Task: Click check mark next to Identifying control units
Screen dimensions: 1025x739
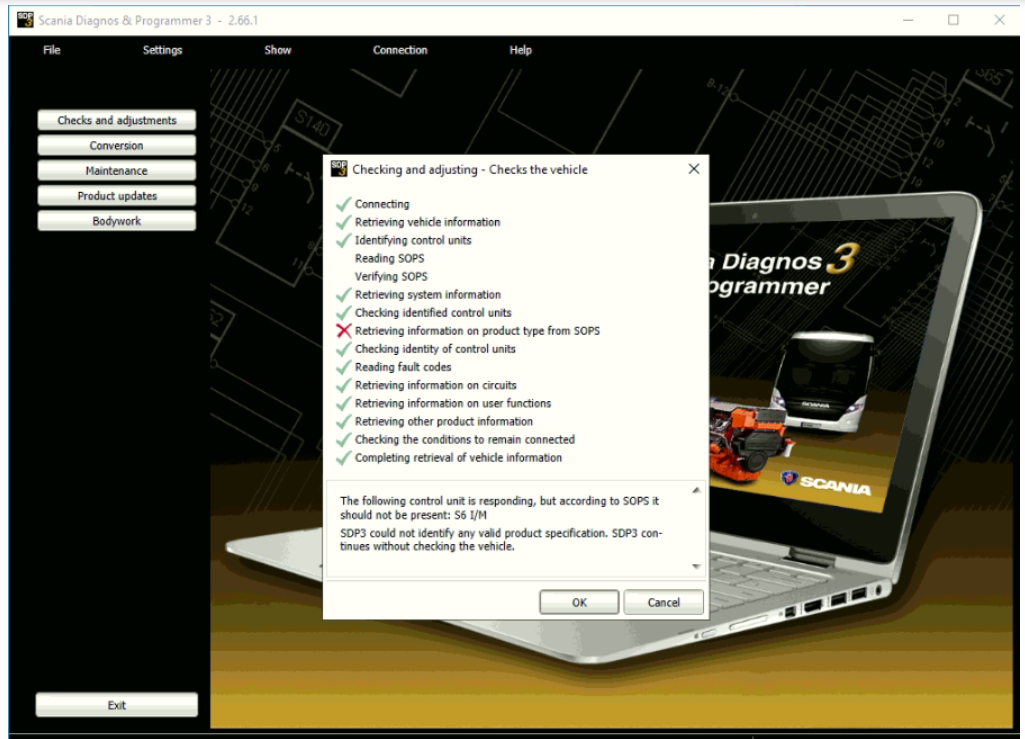Action: click(x=344, y=240)
